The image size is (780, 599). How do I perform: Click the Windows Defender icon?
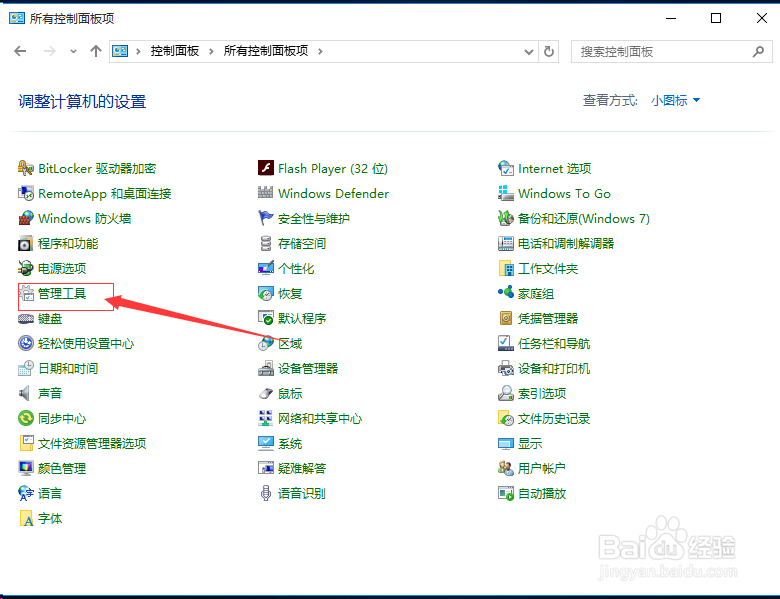tap(266, 193)
